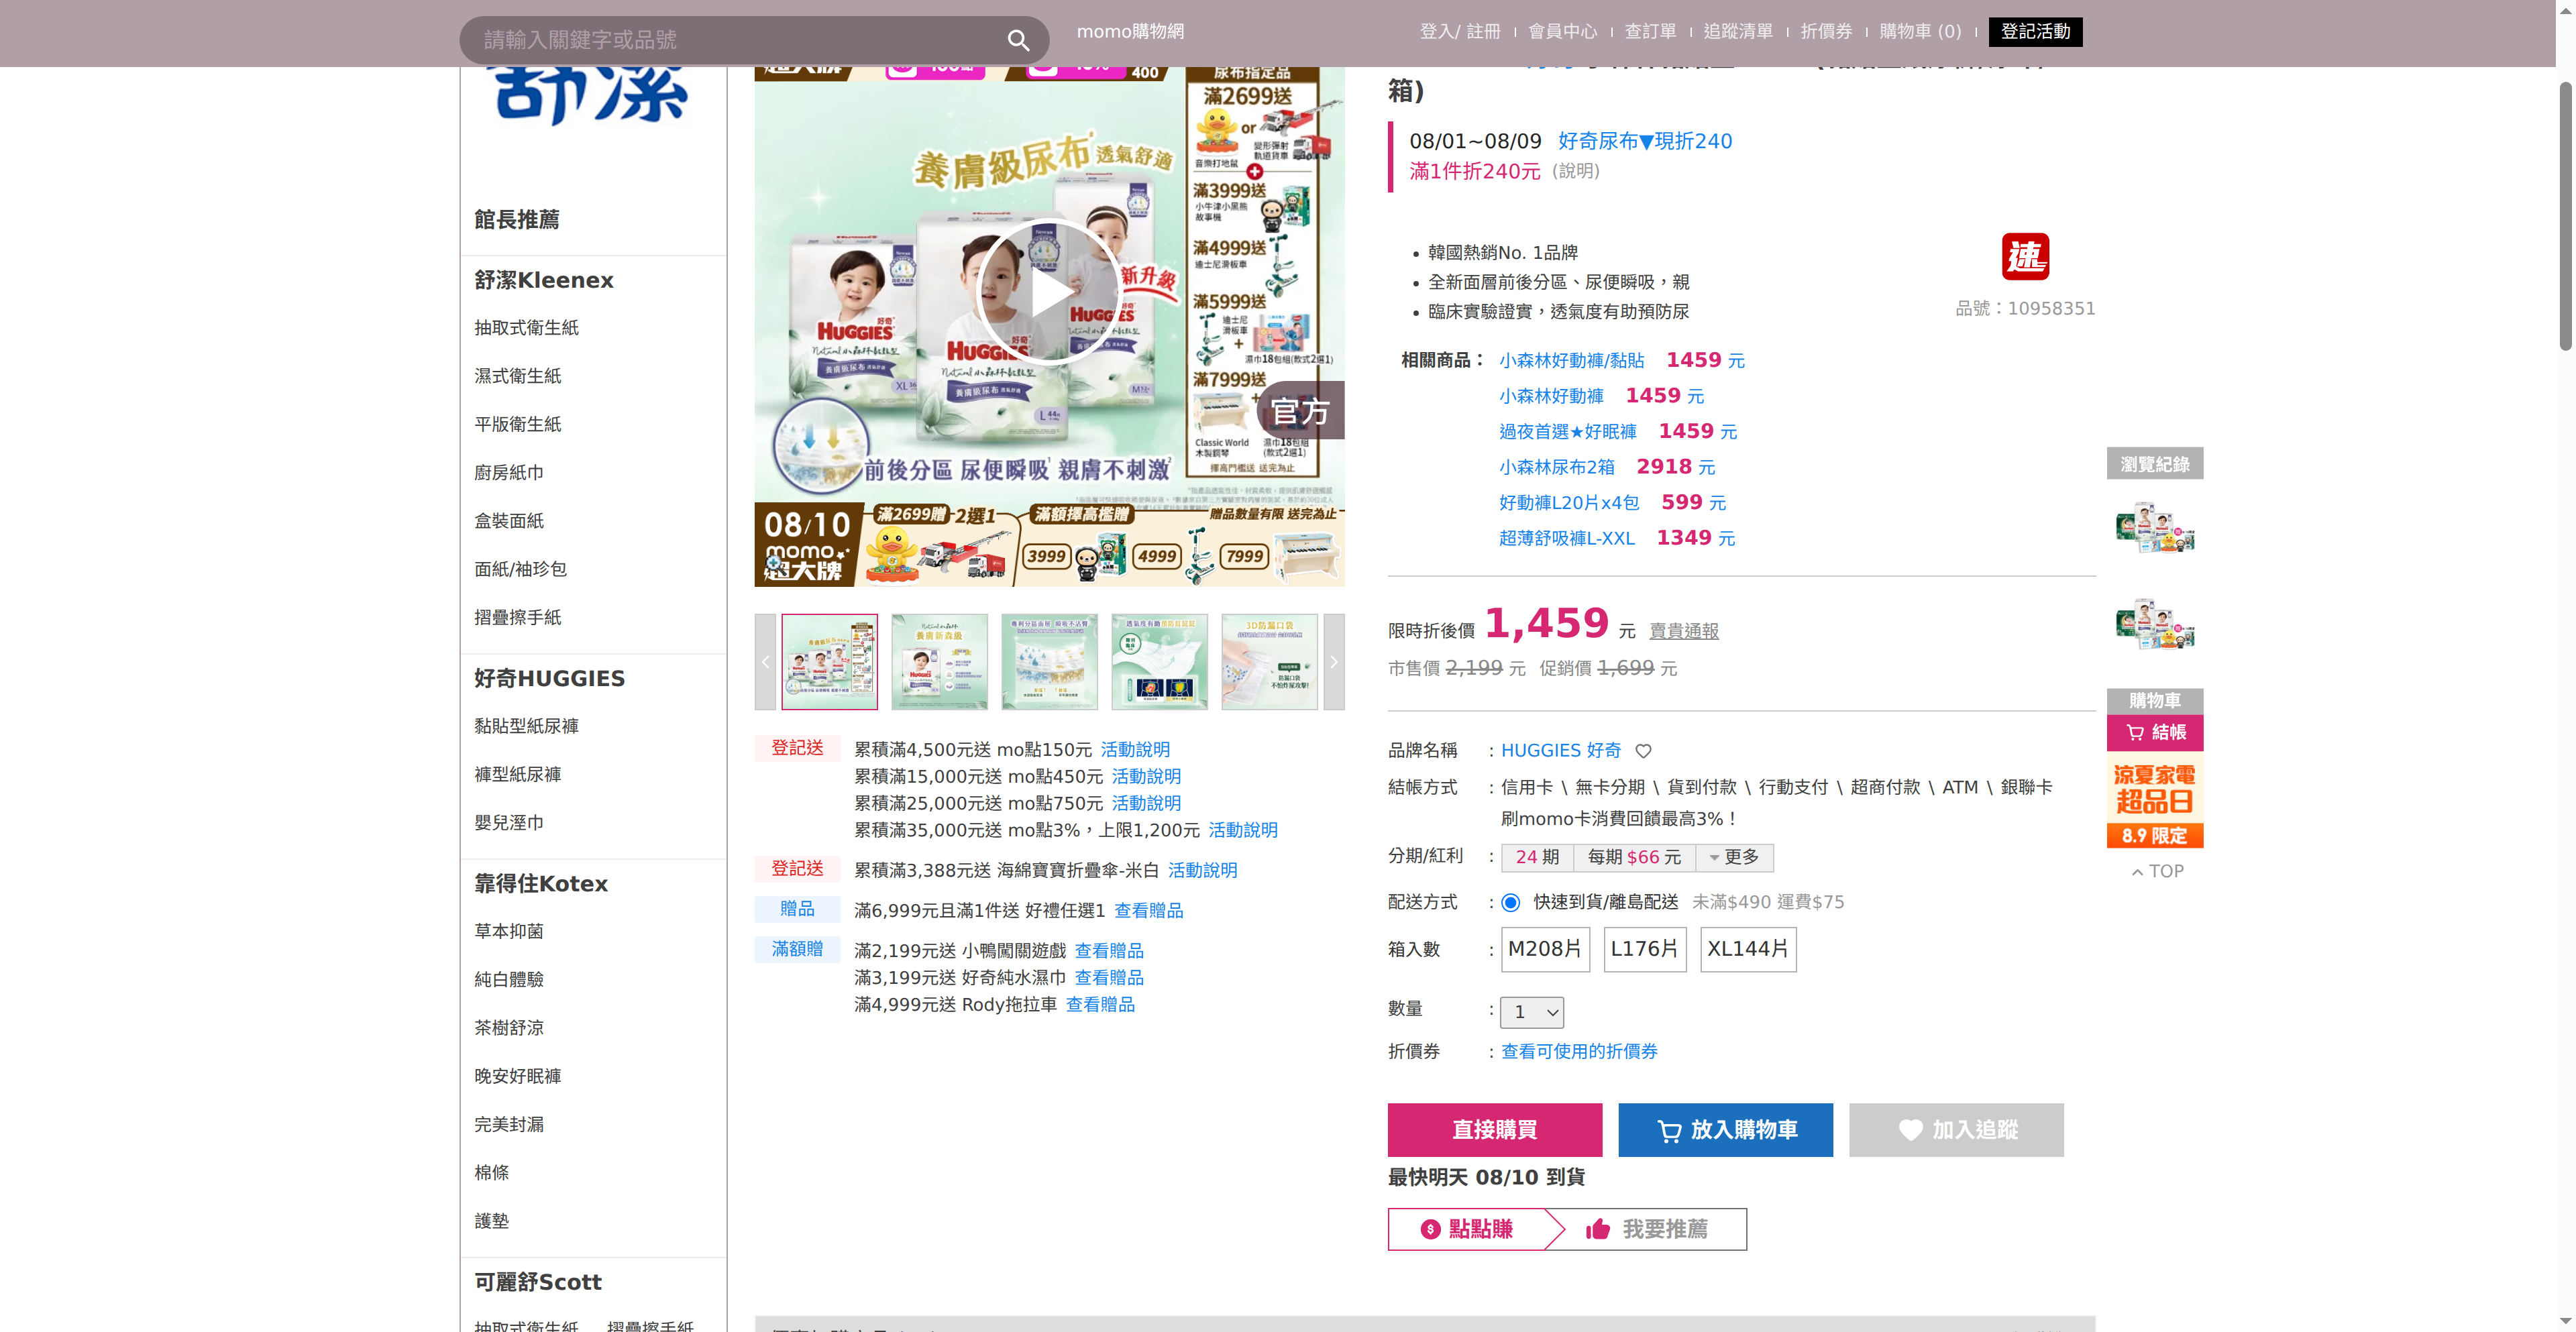The width and height of the screenshot is (2576, 1332).
Task: Show next thumbnails with right arrow
Action: (1333, 662)
